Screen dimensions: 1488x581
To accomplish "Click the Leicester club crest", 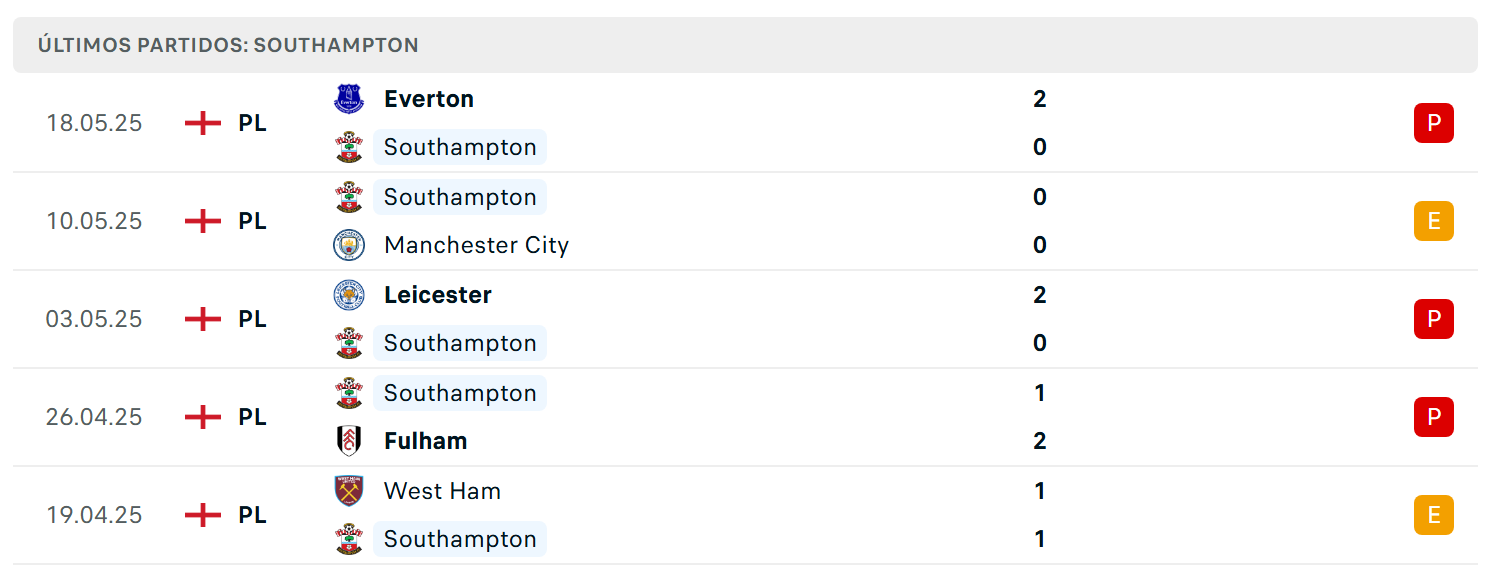I will [349, 295].
